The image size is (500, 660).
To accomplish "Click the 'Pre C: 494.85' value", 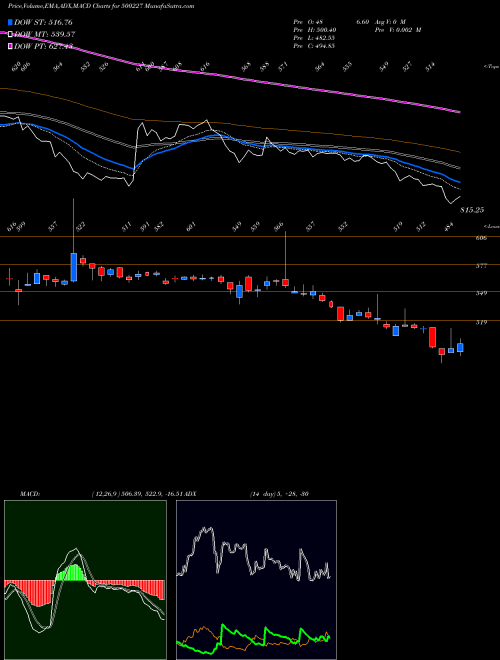I will [x=314, y=46].
